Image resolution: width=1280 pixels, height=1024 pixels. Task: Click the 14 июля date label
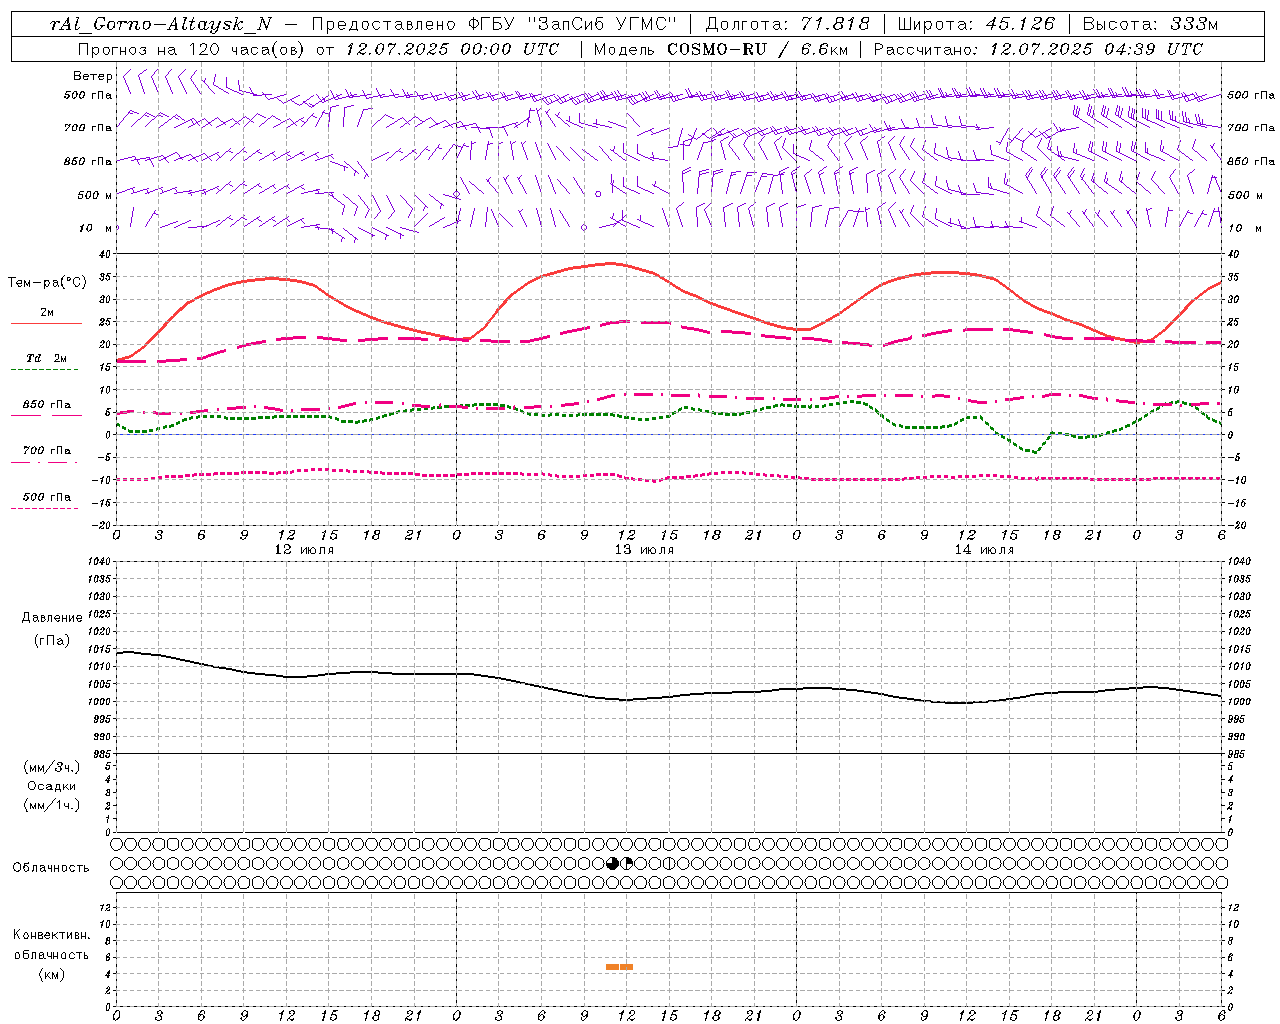click(984, 550)
